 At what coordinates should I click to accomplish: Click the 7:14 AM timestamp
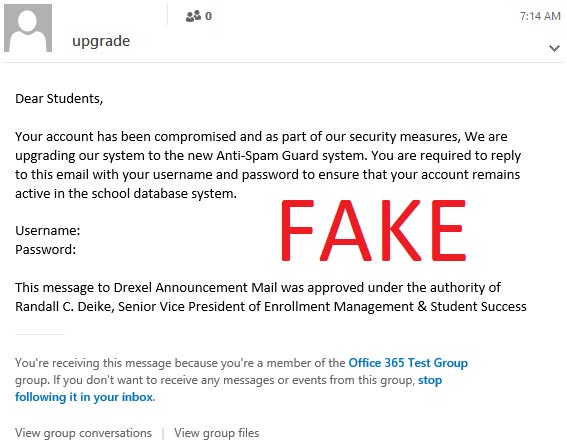(540, 16)
